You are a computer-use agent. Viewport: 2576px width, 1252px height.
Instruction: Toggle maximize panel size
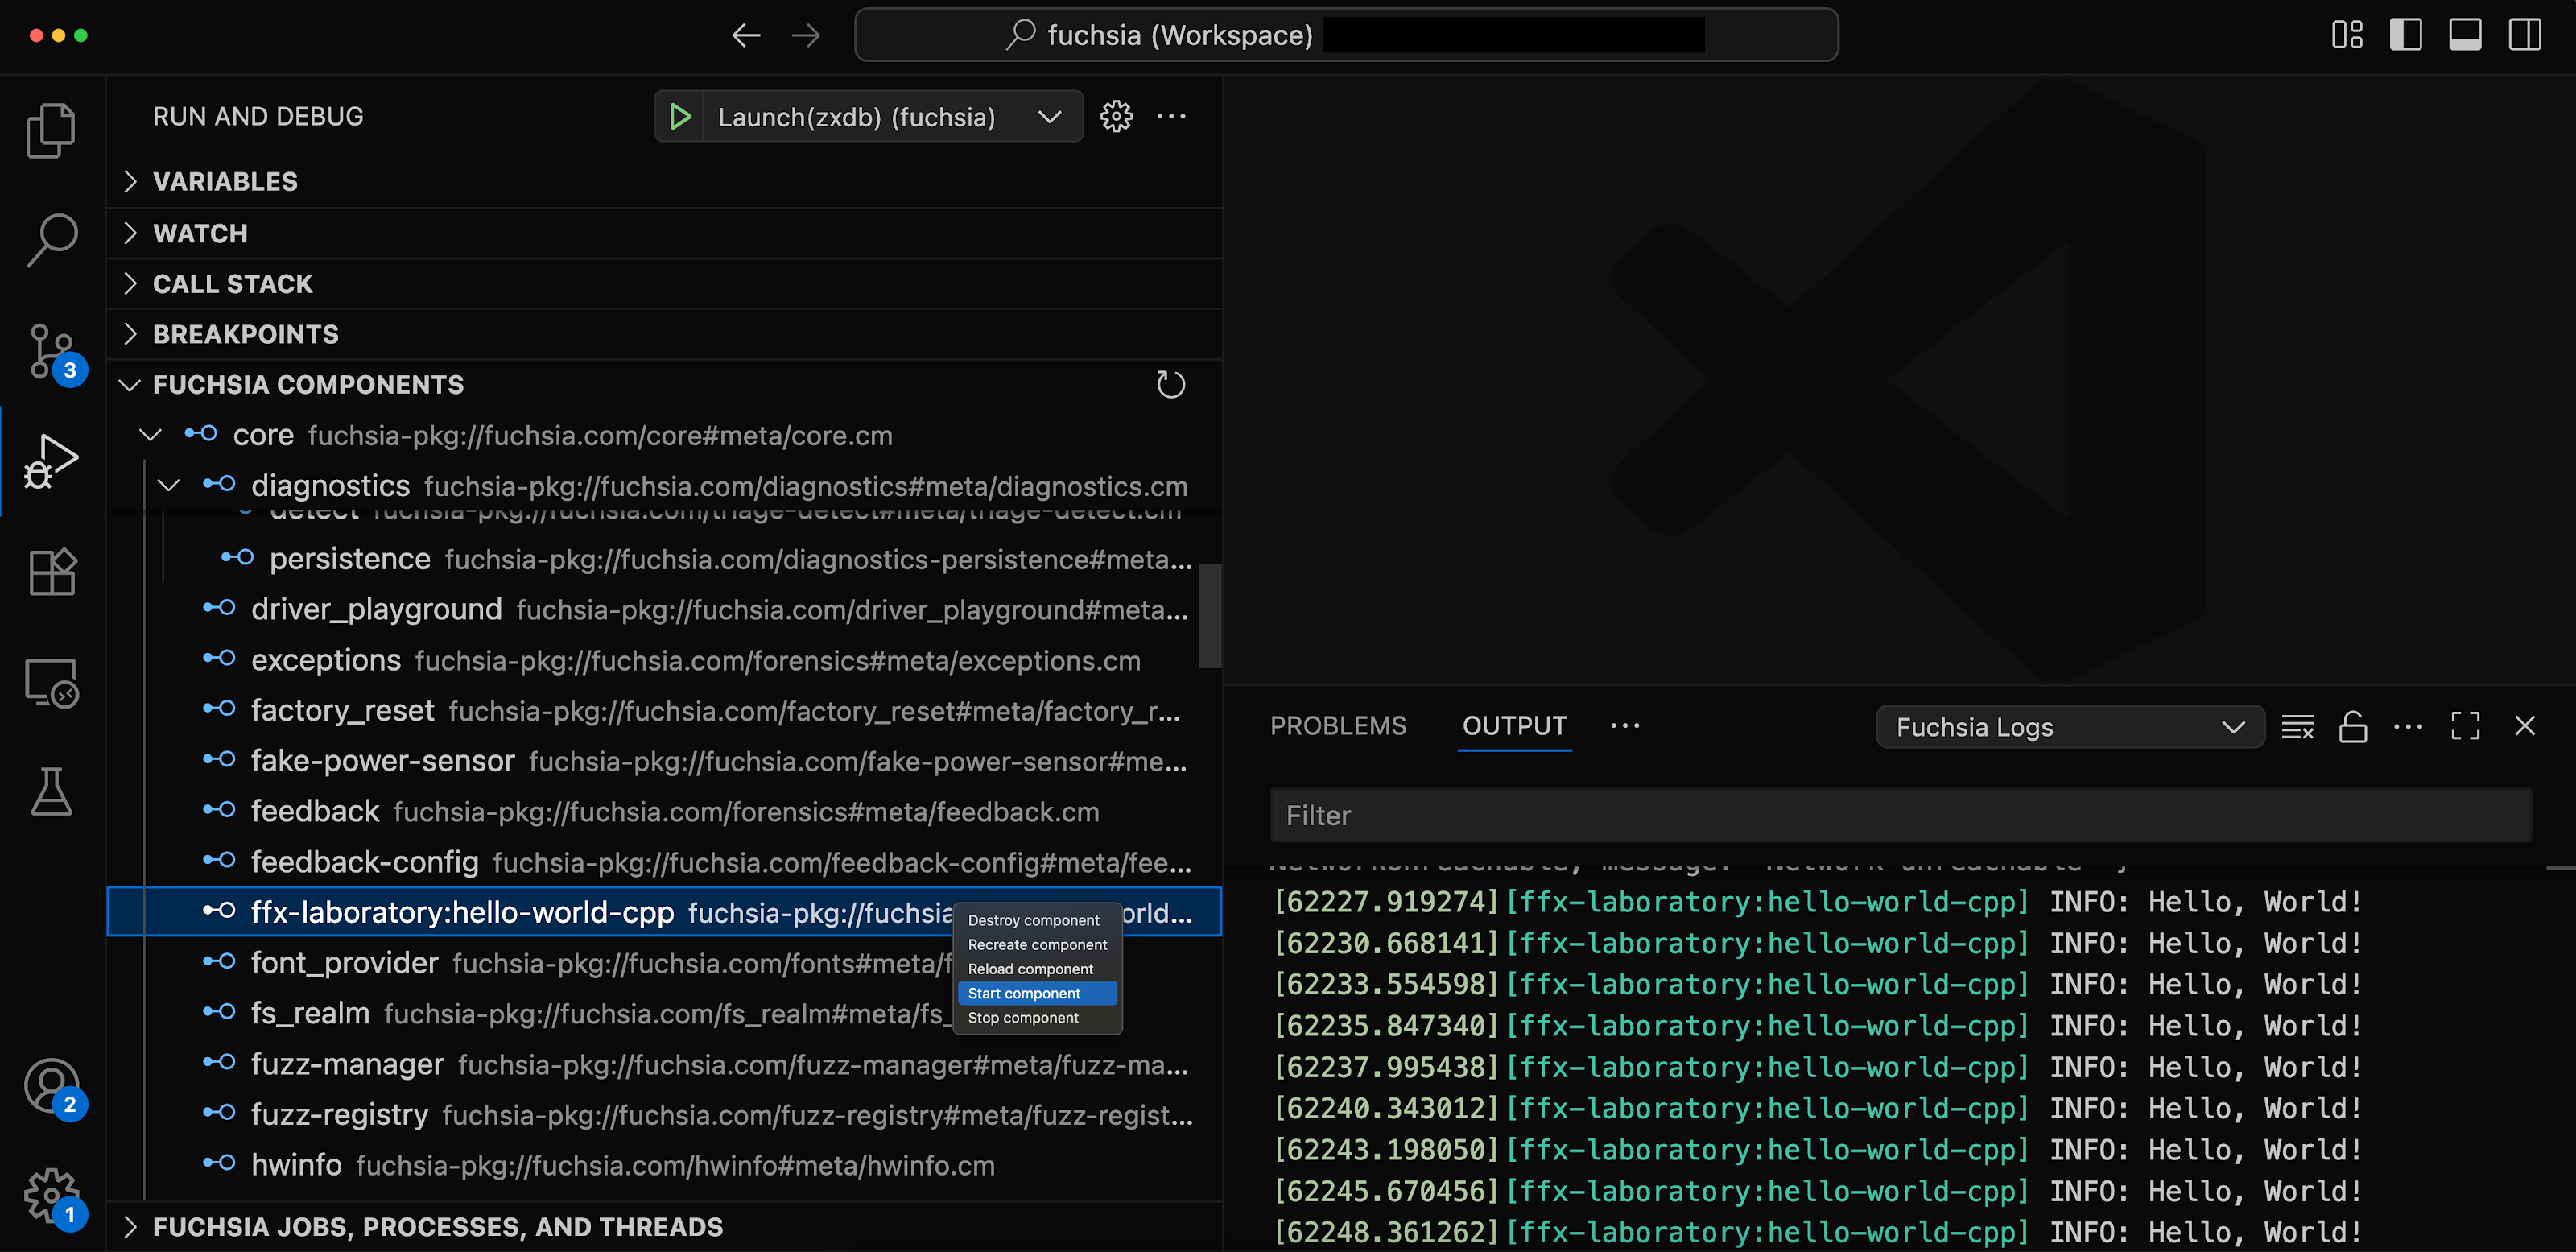pyautogui.click(x=2465, y=726)
